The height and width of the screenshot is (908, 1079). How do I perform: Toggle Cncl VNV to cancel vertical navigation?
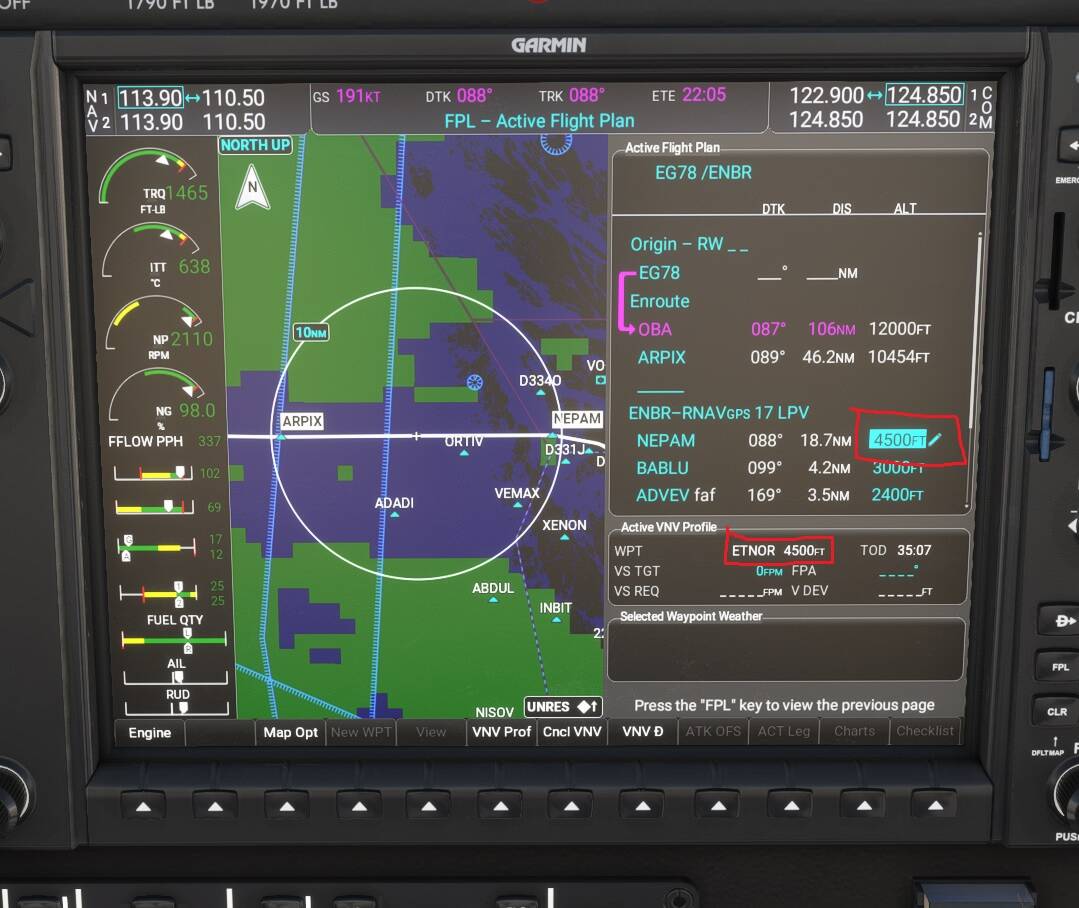coord(571,731)
